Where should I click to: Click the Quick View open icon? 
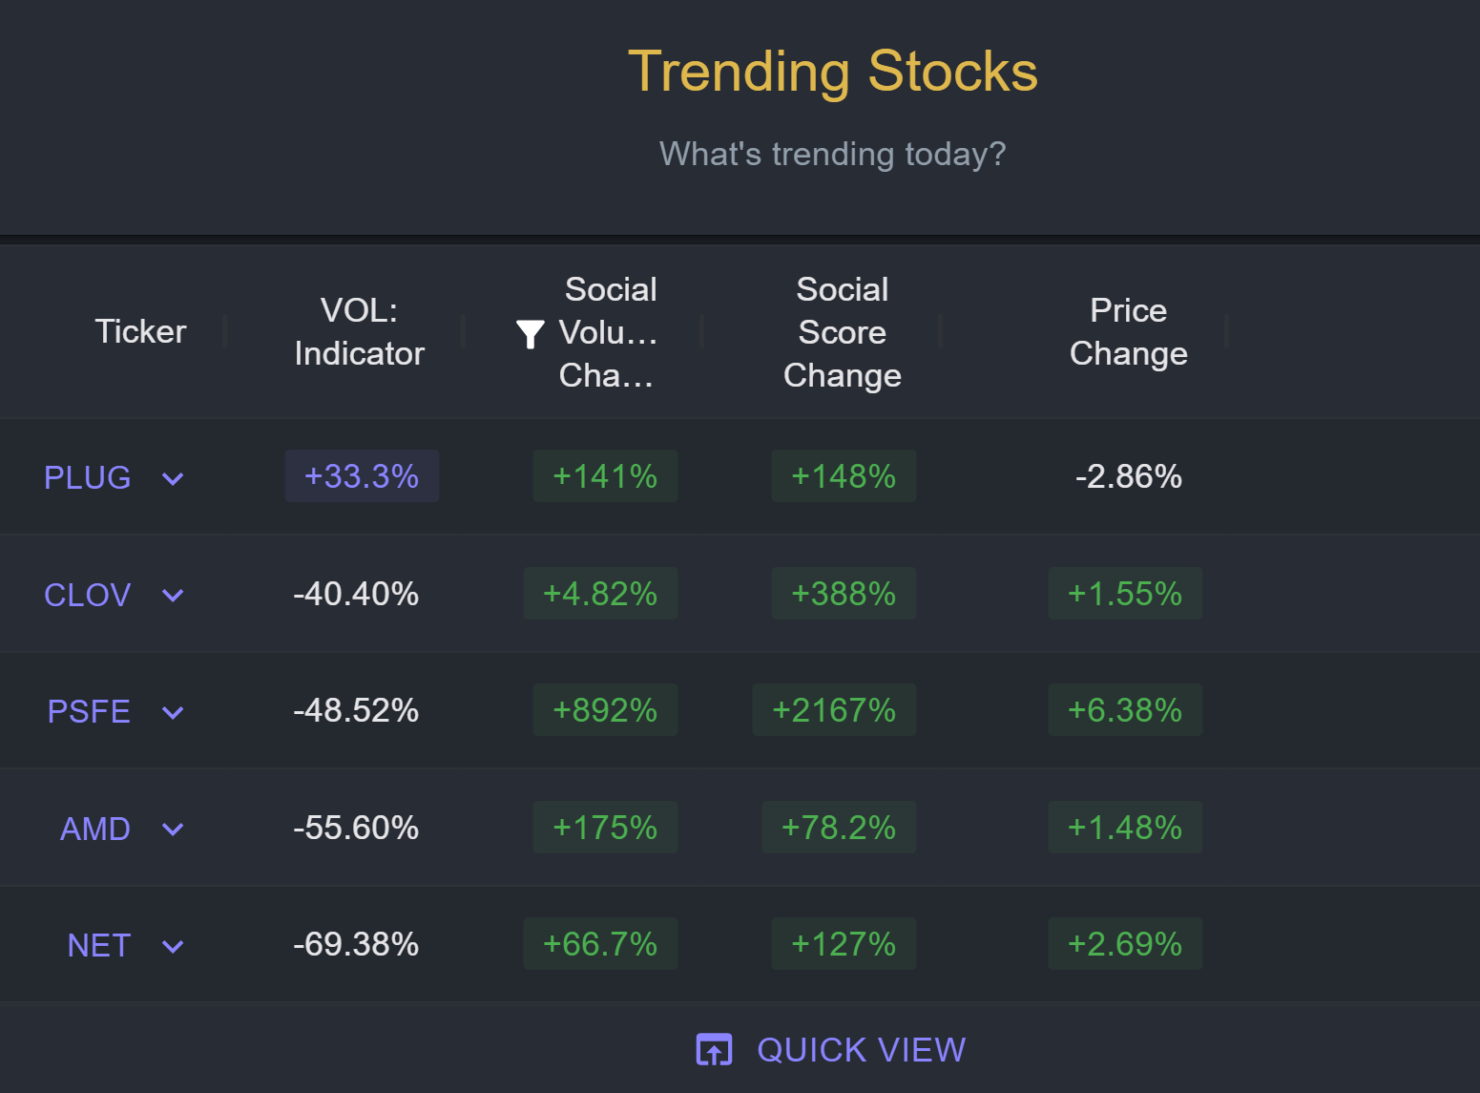(x=714, y=1050)
